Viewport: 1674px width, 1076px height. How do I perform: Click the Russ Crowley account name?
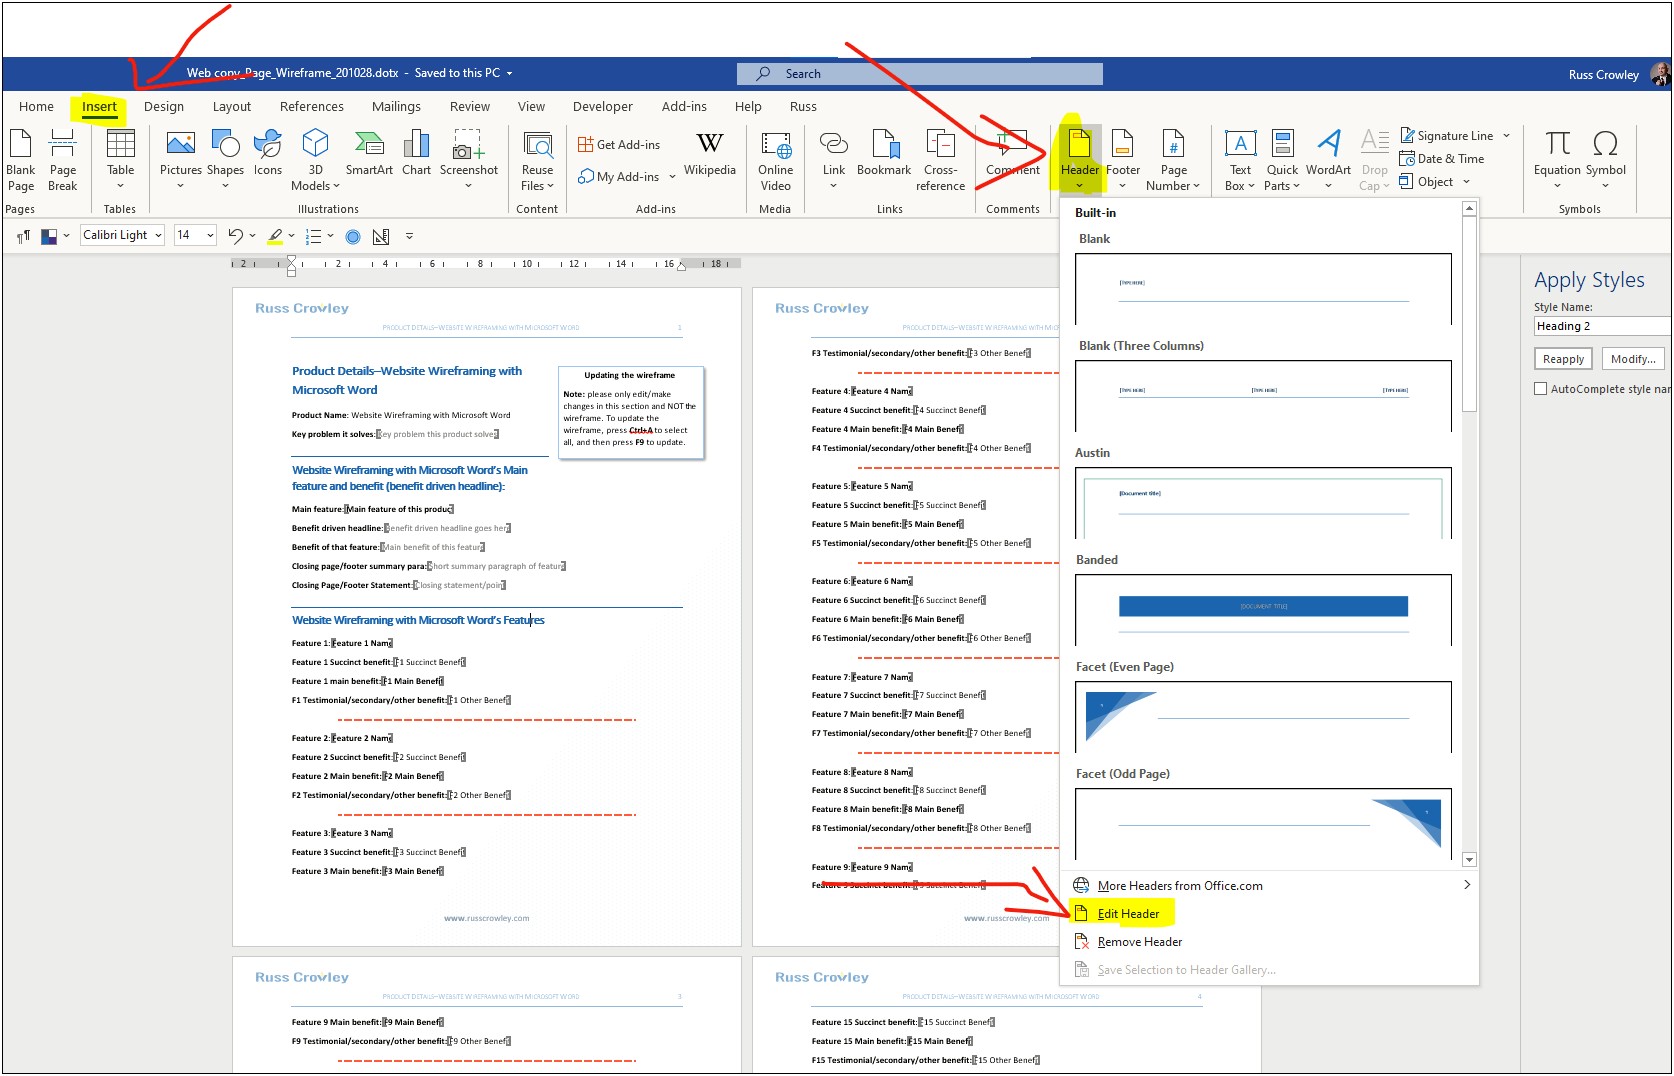[1603, 74]
